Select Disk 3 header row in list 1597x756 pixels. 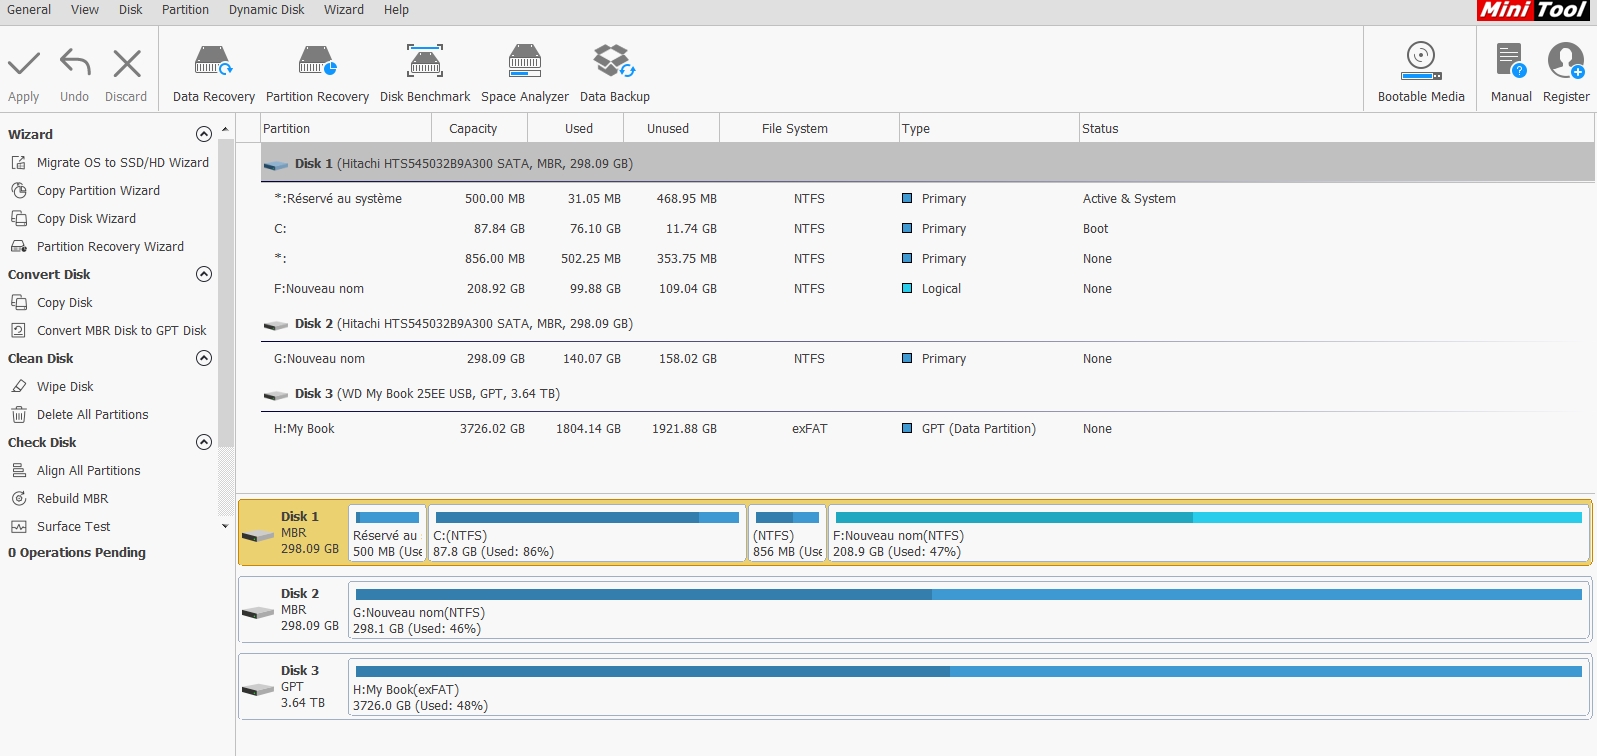coord(927,393)
